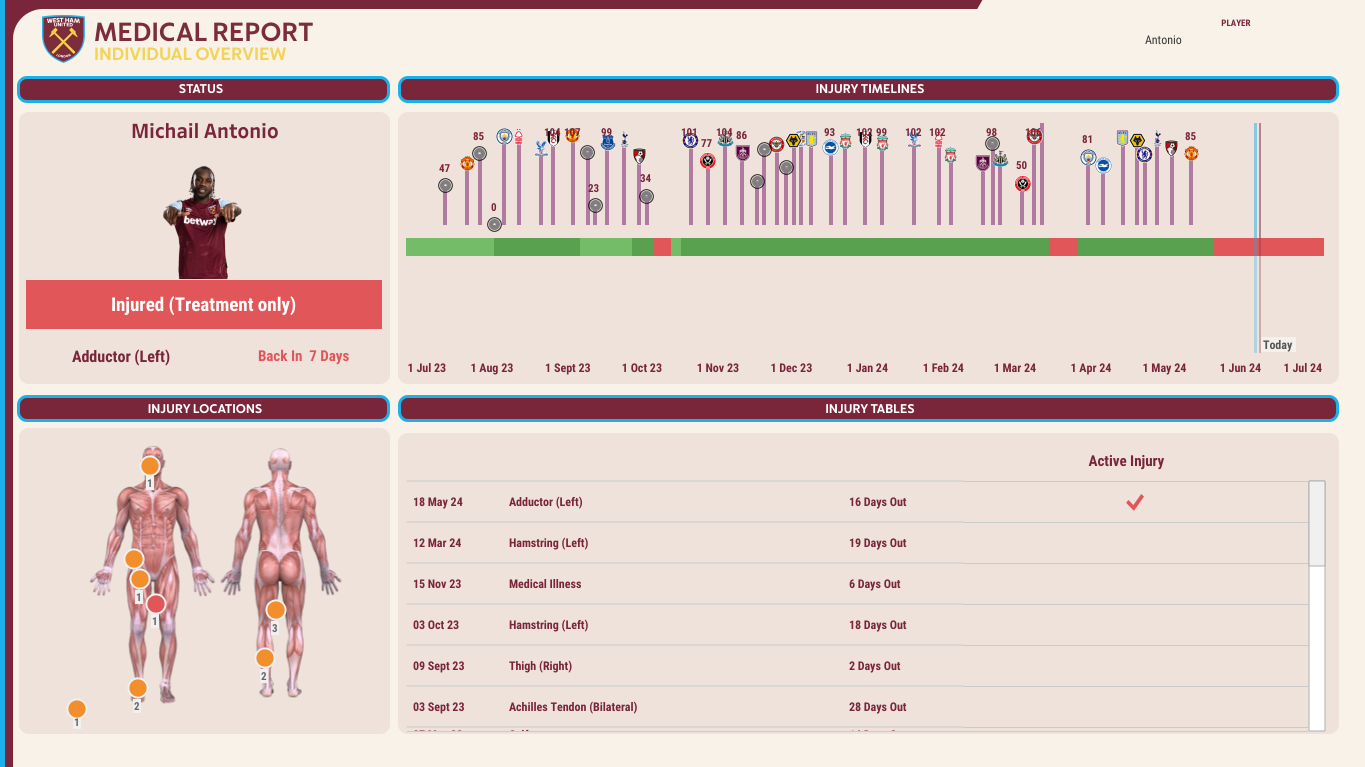Select the grey match marker labeled 23
Screen dimensions: 1365x767
pyautogui.click(x=595, y=205)
